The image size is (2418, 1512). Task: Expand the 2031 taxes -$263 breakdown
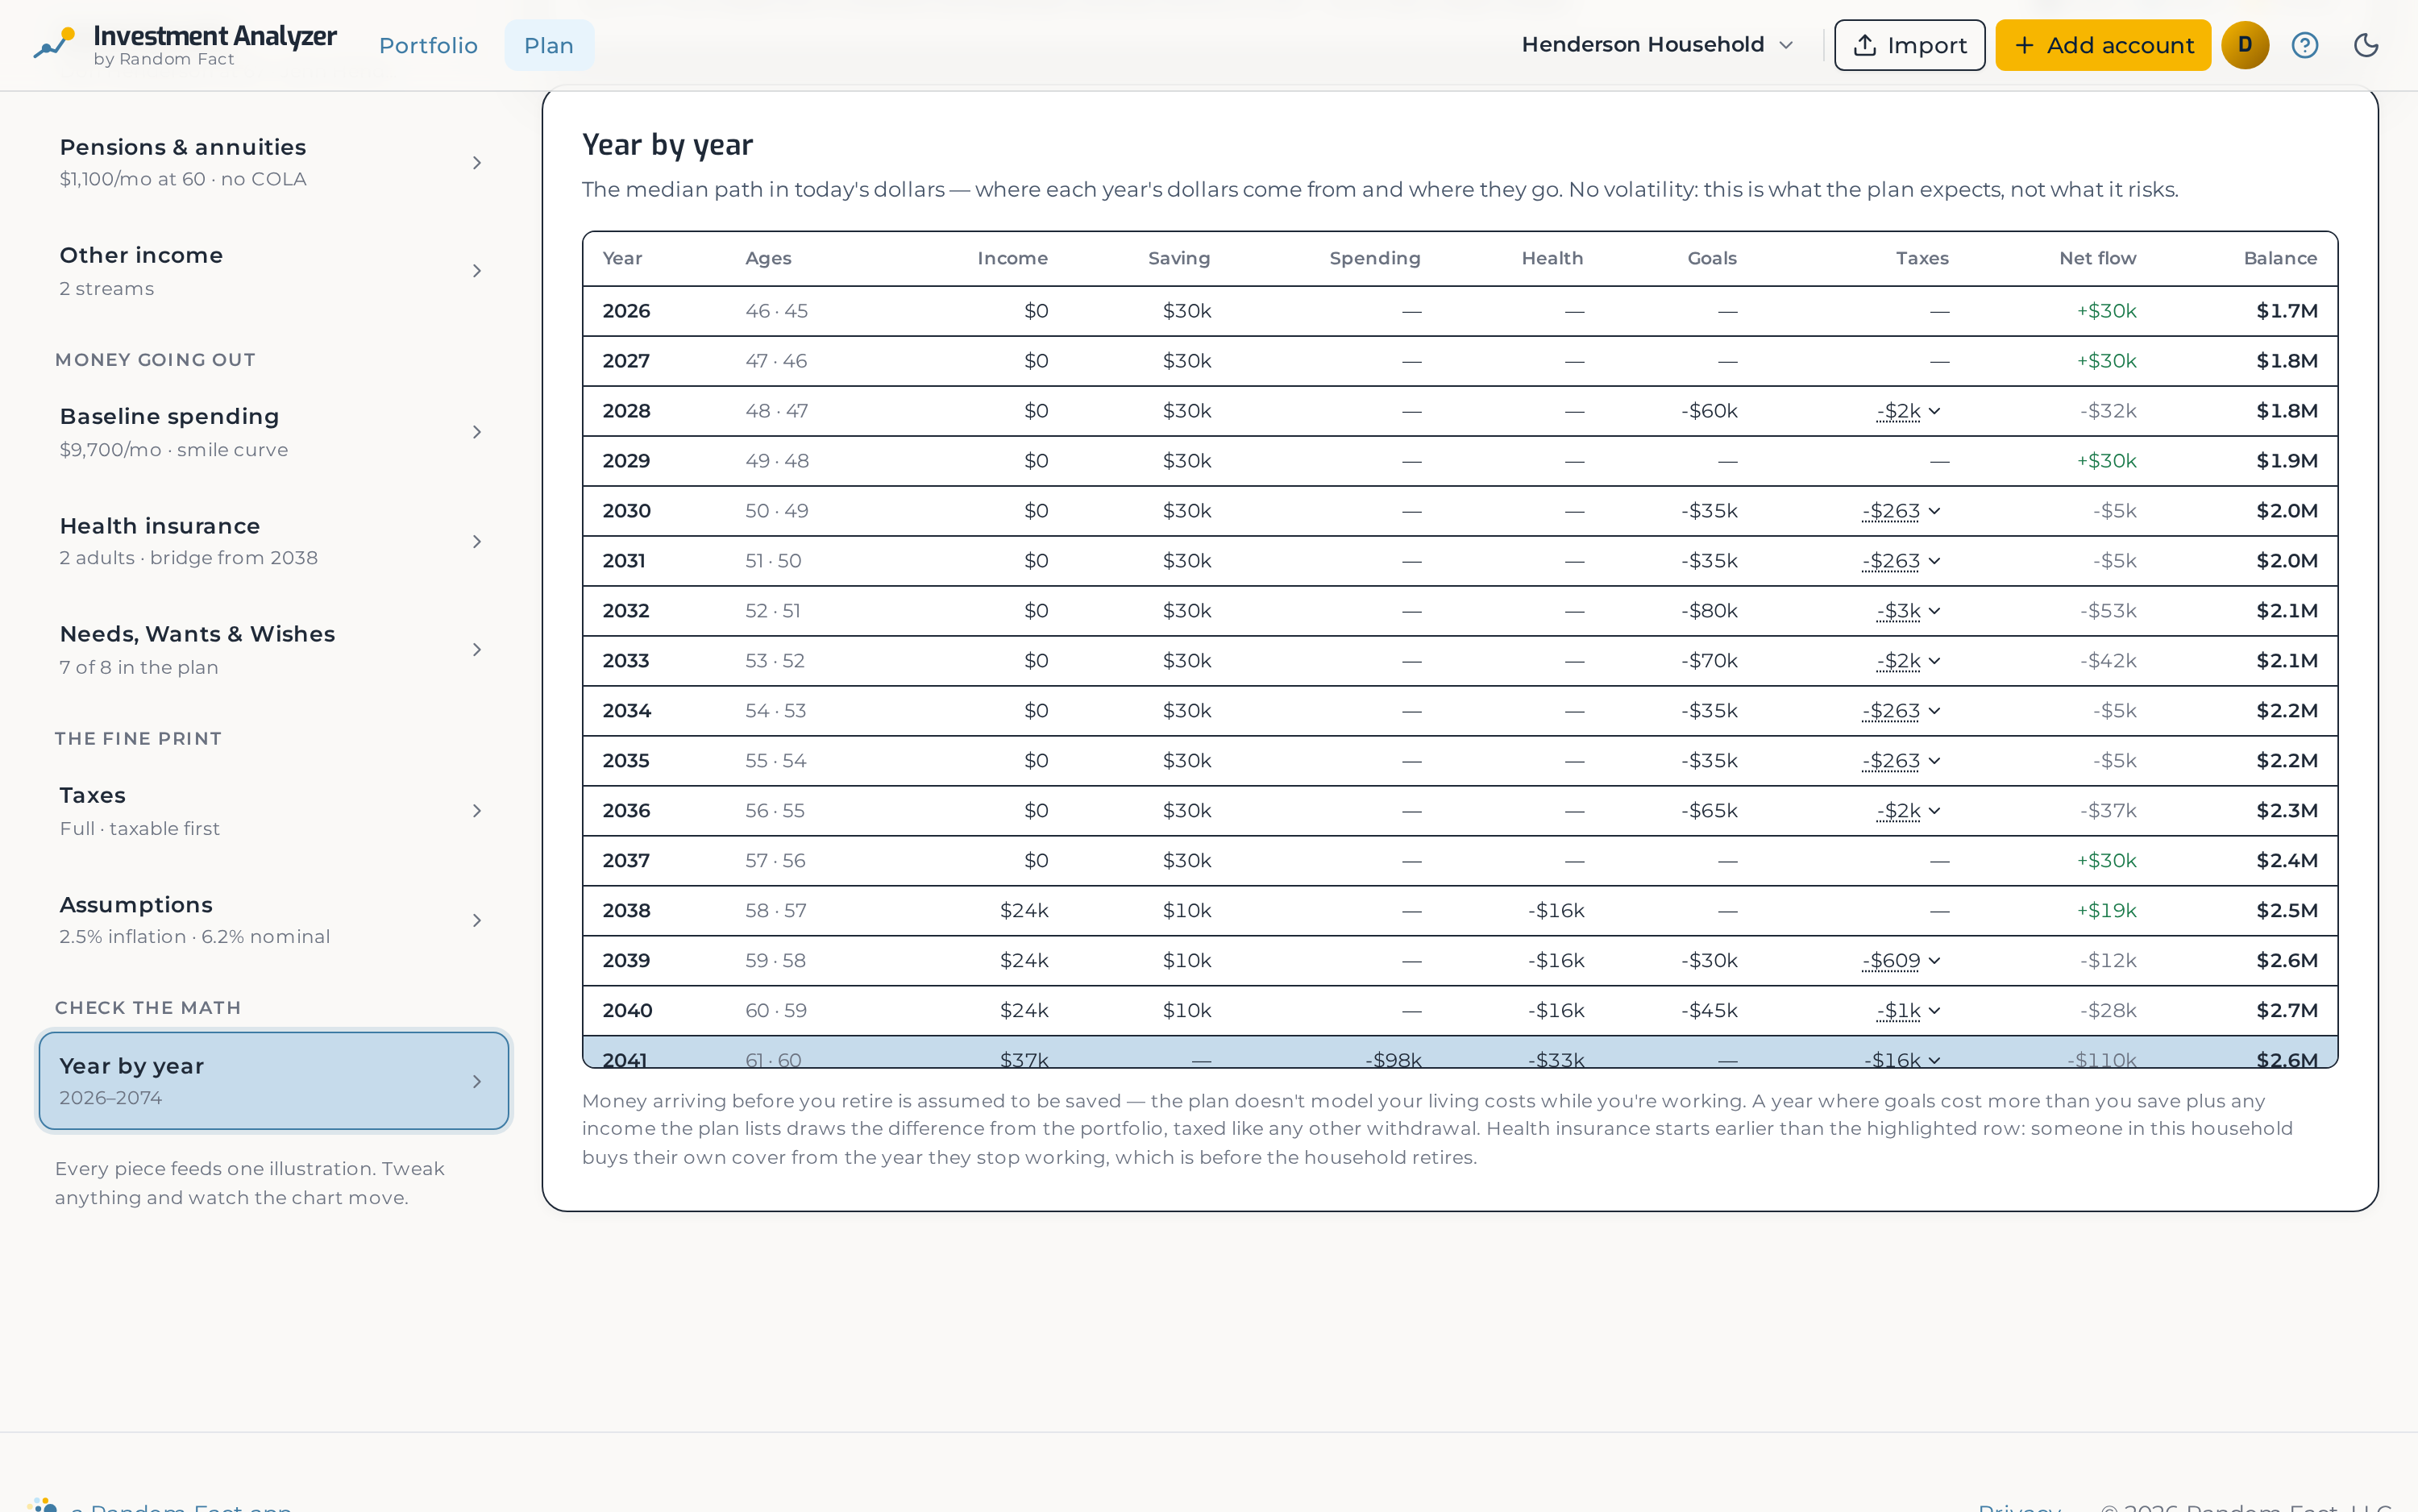click(1902, 561)
